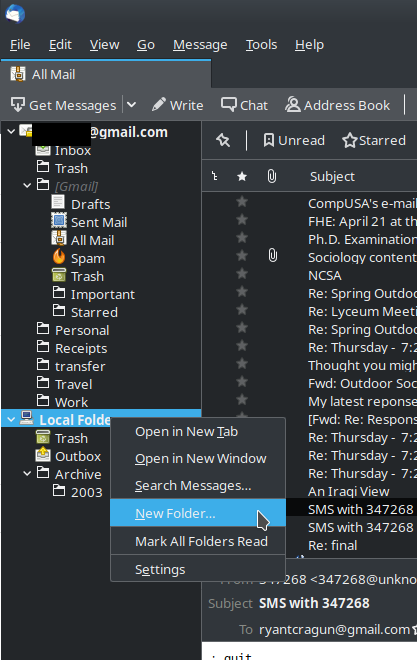Collapse the gmail.com account tree
Screen dimensions: 417x660
pos(11,132)
